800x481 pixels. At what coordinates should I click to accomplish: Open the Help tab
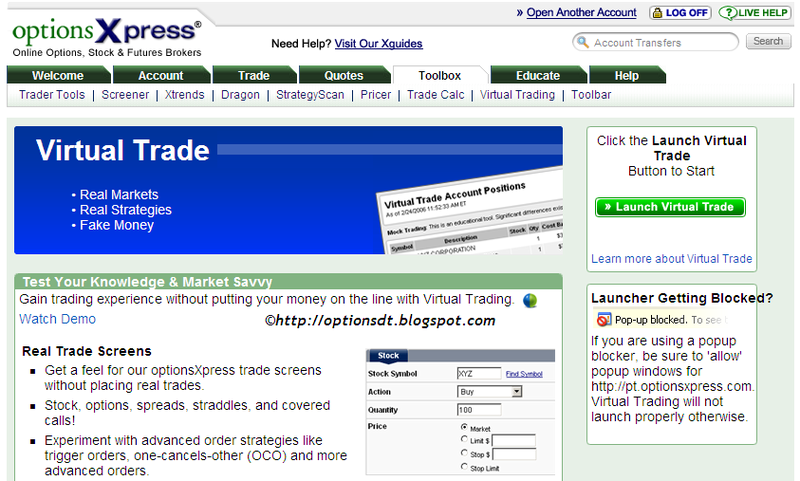[627, 75]
